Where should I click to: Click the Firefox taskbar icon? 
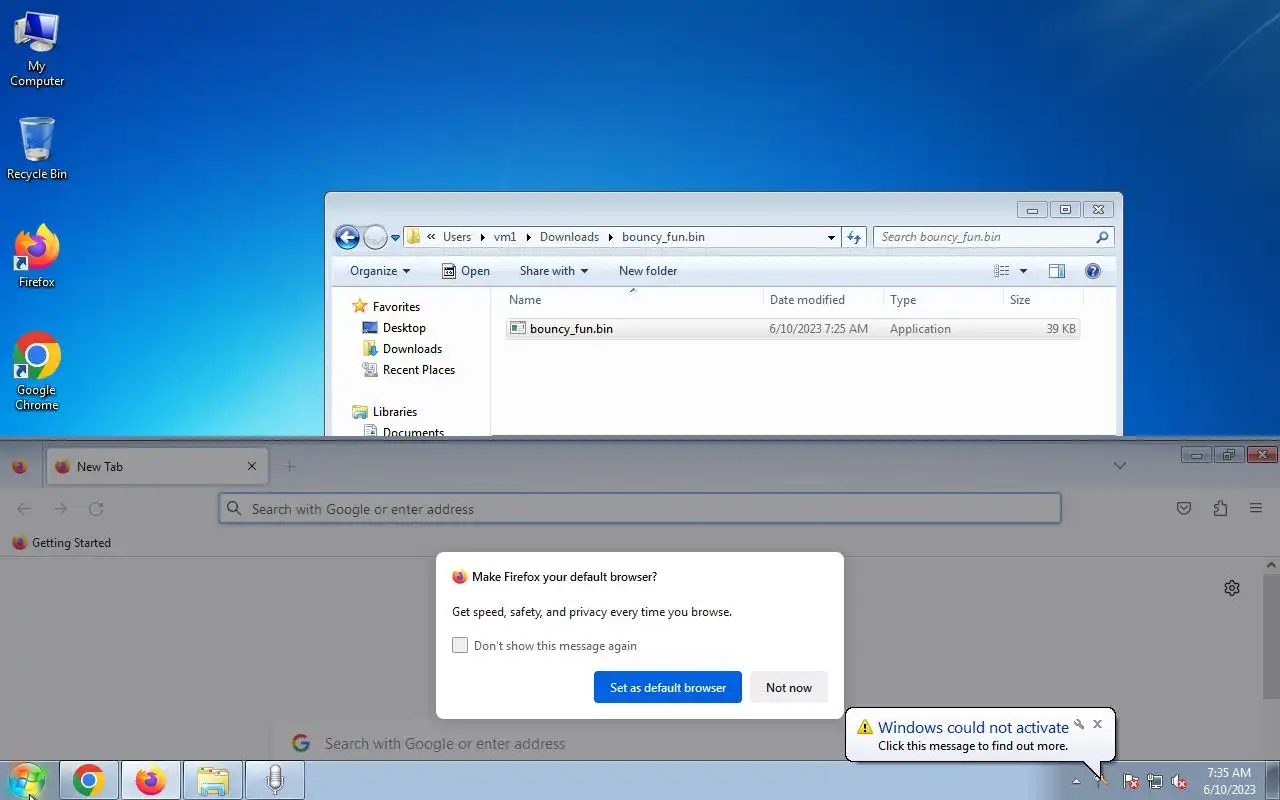pos(151,780)
